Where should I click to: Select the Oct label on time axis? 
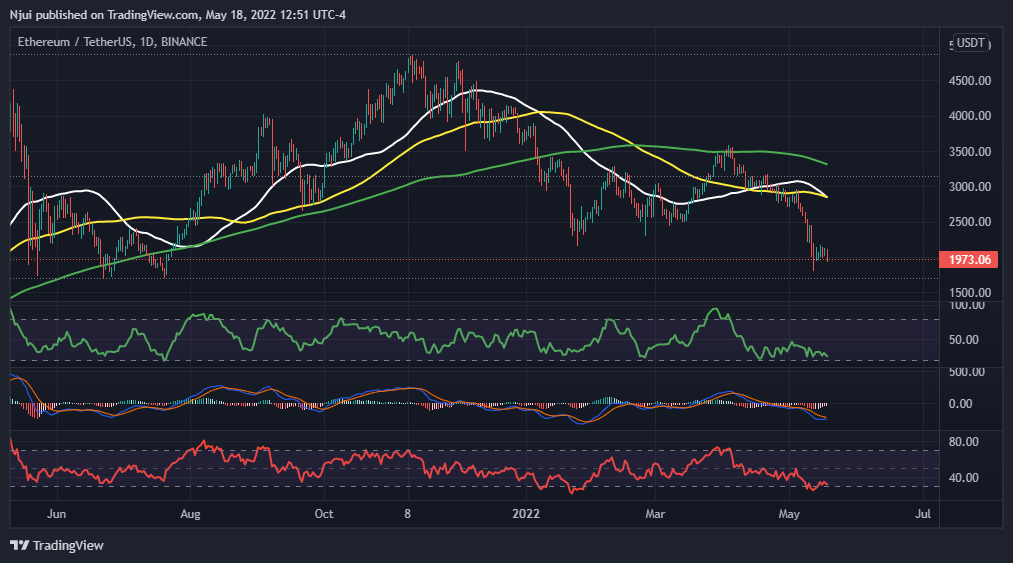coord(323,514)
